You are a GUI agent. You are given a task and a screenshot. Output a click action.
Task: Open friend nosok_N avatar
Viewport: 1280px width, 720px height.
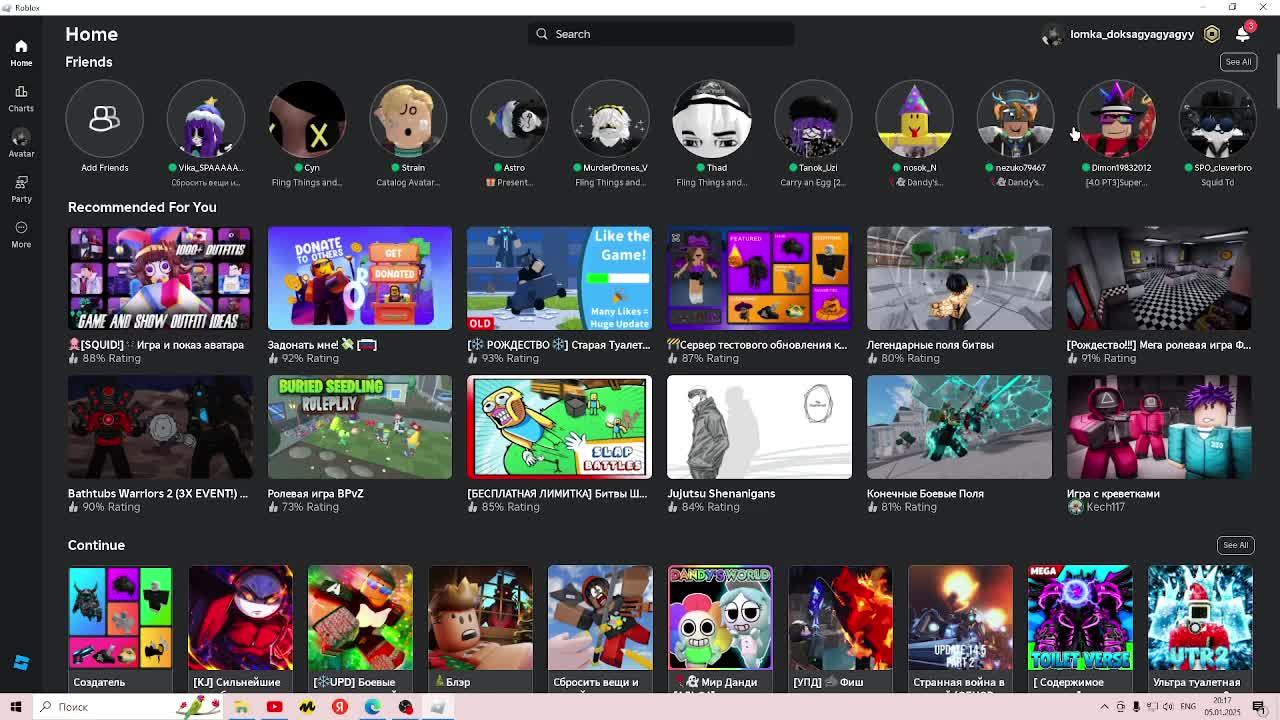click(914, 119)
